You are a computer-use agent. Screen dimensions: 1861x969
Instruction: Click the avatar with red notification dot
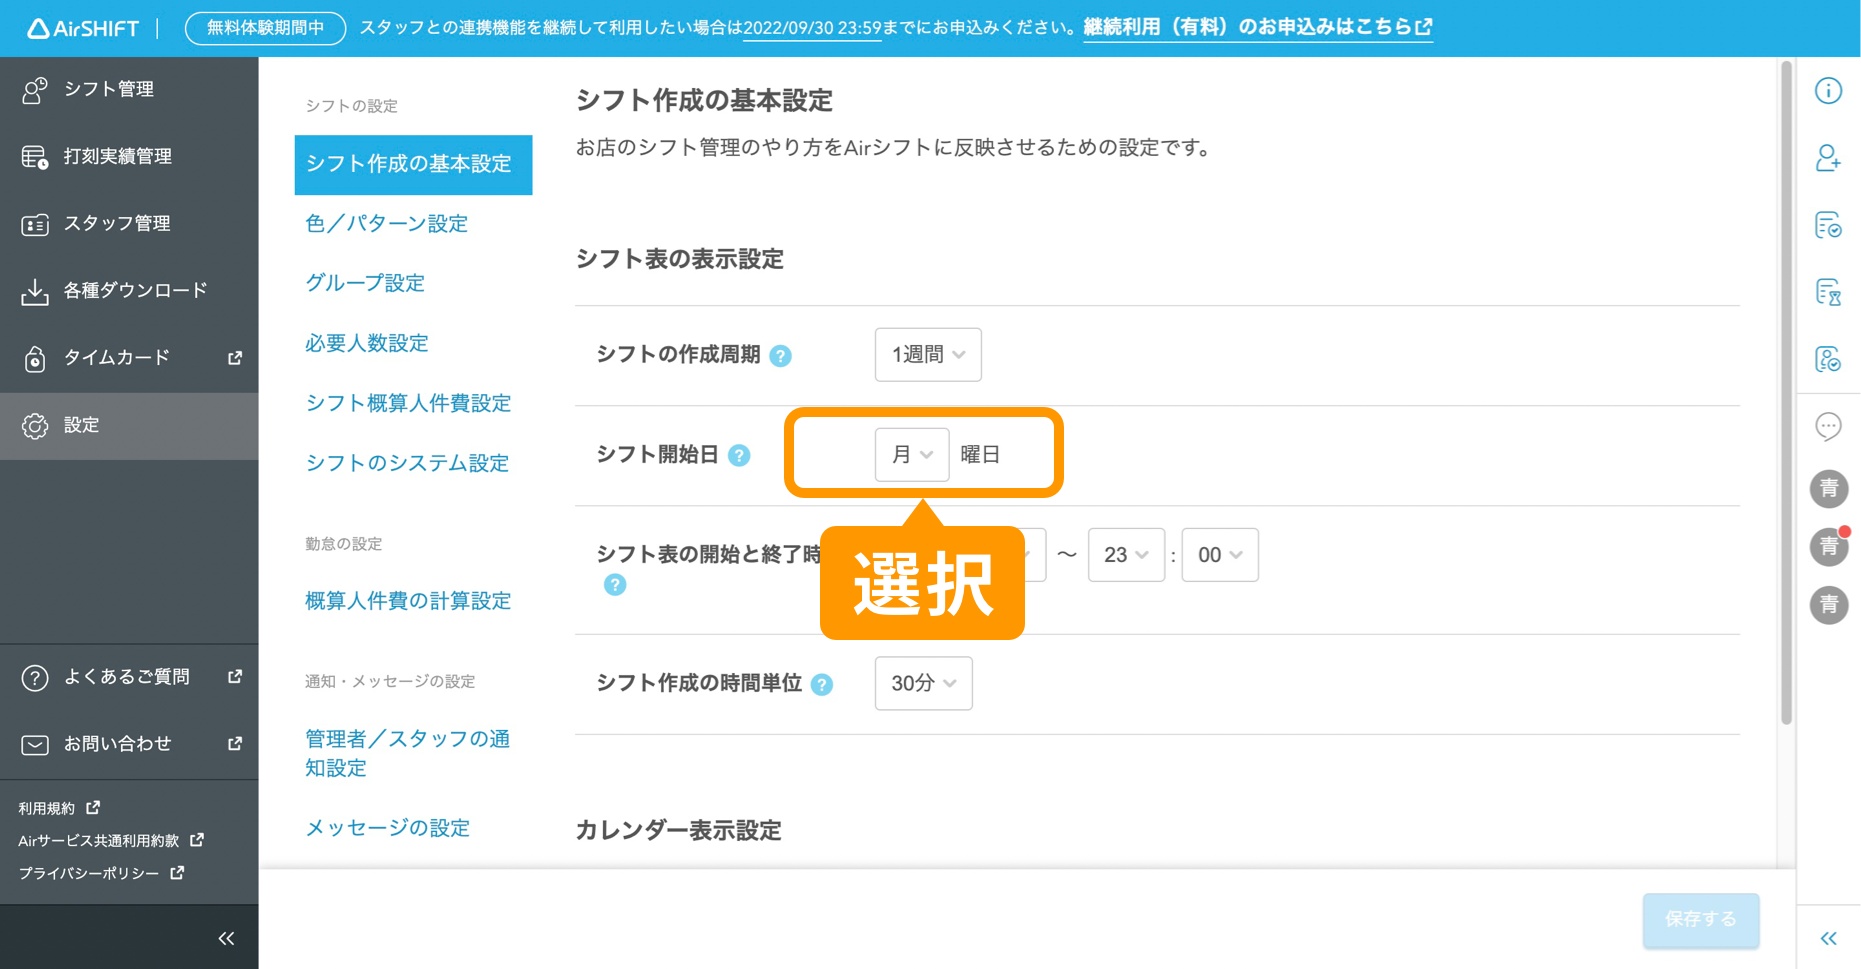[1828, 546]
